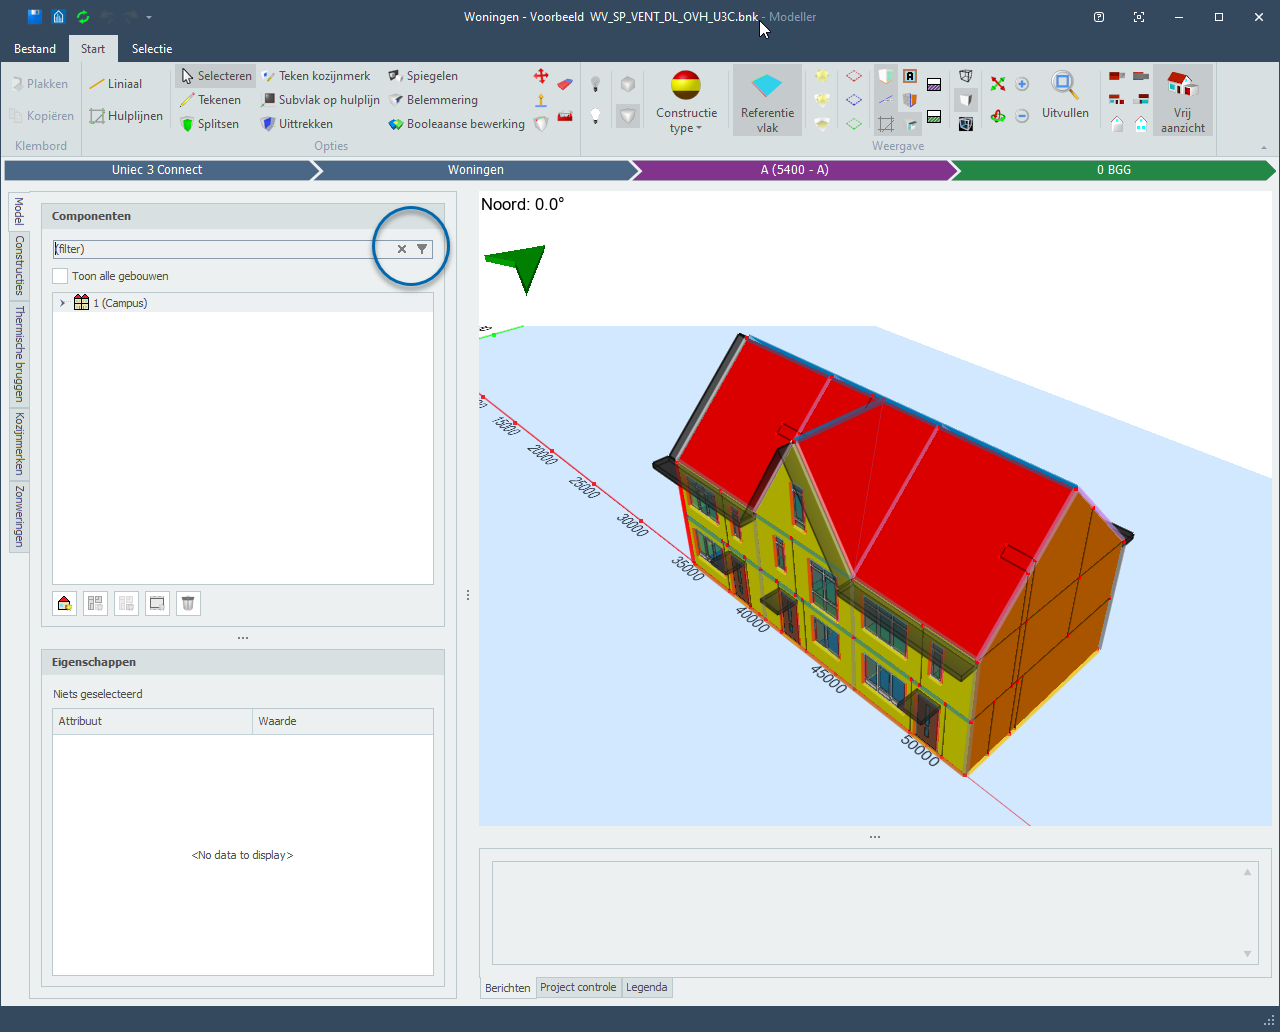Viewport: 1280px width, 1032px height.
Task: Click the Uittrekken extrude tool
Action: (296, 124)
